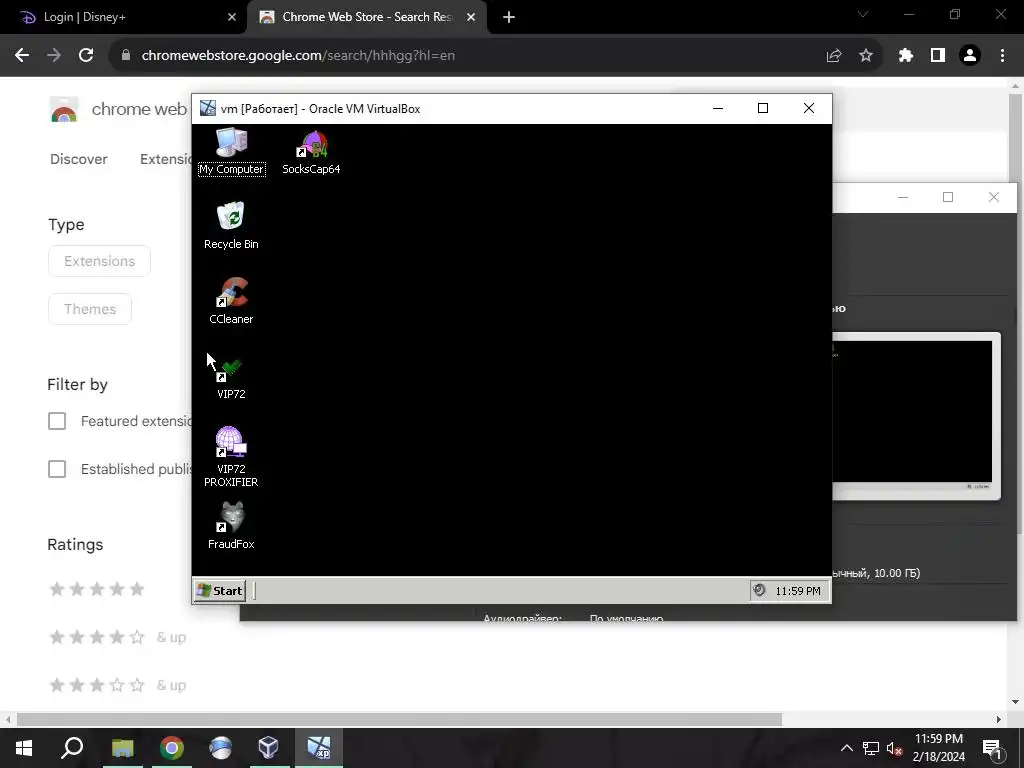Filter type by Themes
Screen dimensions: 1024x768
coord(90,310)
